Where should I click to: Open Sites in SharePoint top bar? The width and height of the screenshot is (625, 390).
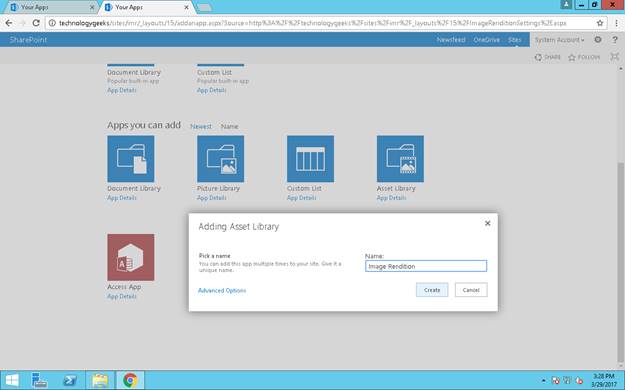(515, 40)
